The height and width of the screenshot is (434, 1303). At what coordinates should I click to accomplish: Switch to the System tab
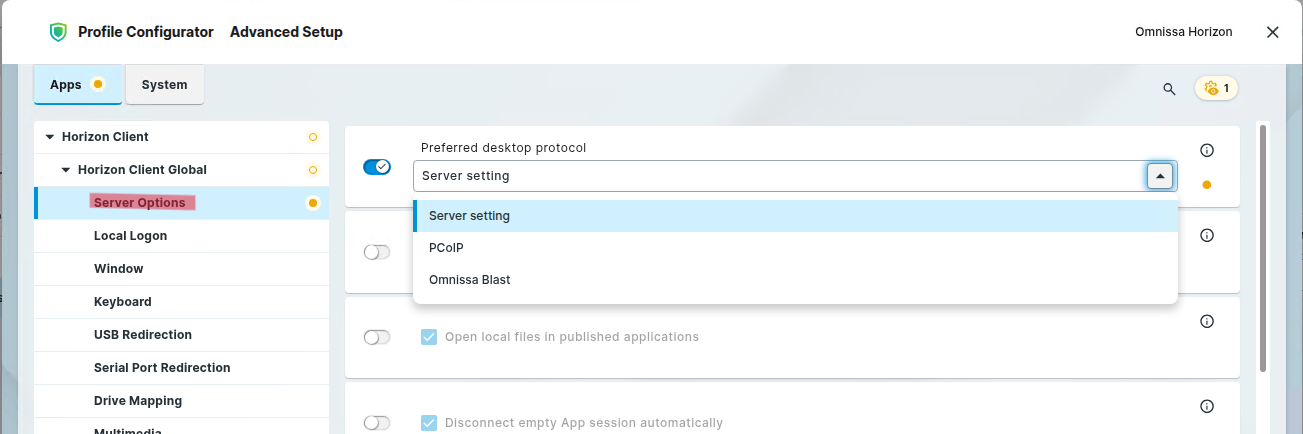[164, 85]
